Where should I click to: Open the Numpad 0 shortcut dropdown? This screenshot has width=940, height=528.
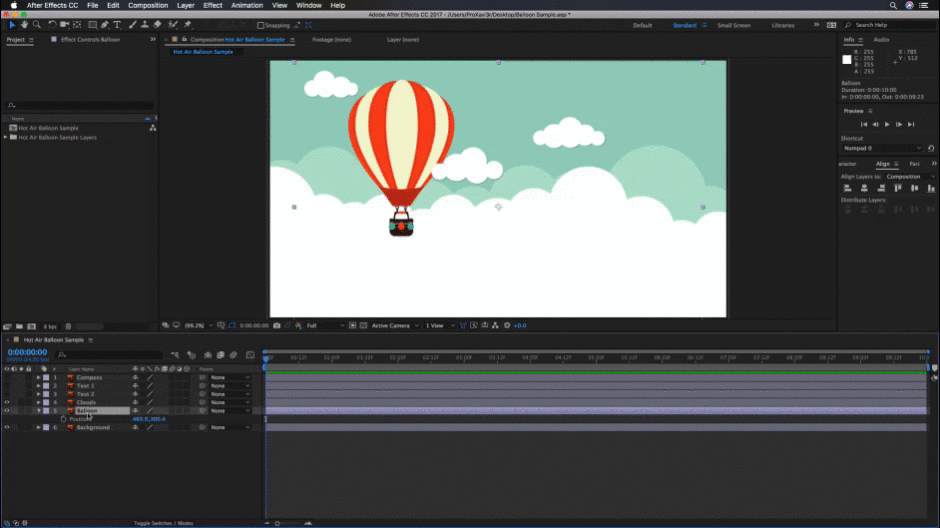[x=881, y=148]
